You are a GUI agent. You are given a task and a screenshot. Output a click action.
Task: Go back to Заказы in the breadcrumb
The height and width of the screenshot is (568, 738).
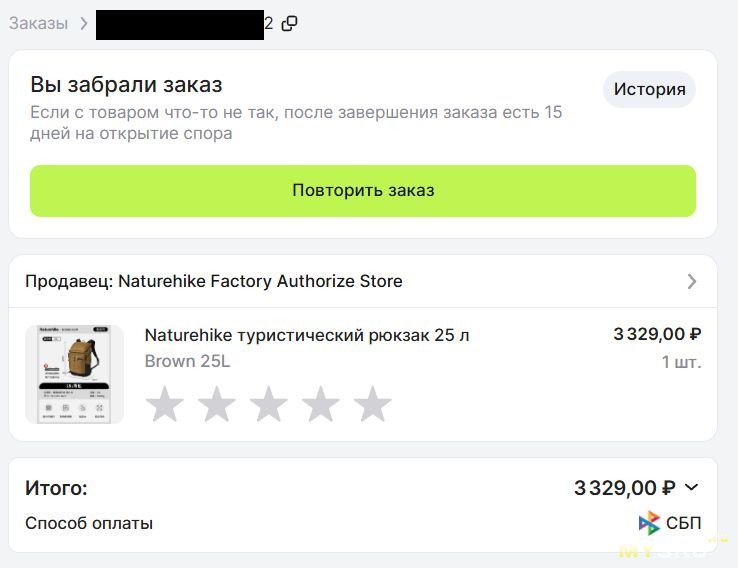(x=38, y=23)
